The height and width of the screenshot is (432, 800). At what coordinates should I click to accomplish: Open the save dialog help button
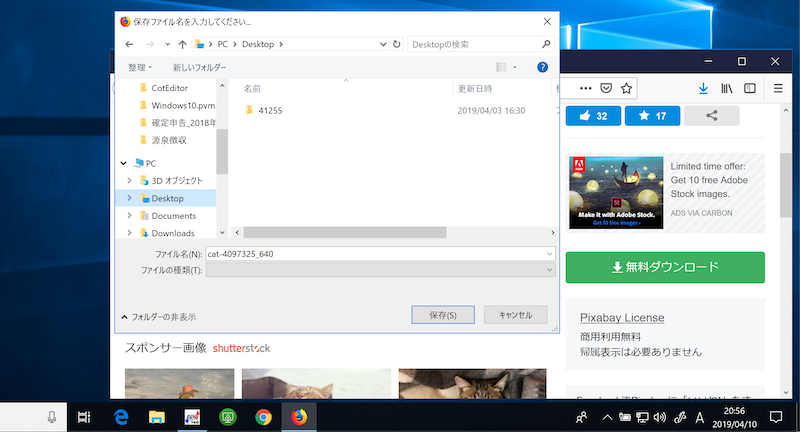pyautogui.click(x=542, y=67)
